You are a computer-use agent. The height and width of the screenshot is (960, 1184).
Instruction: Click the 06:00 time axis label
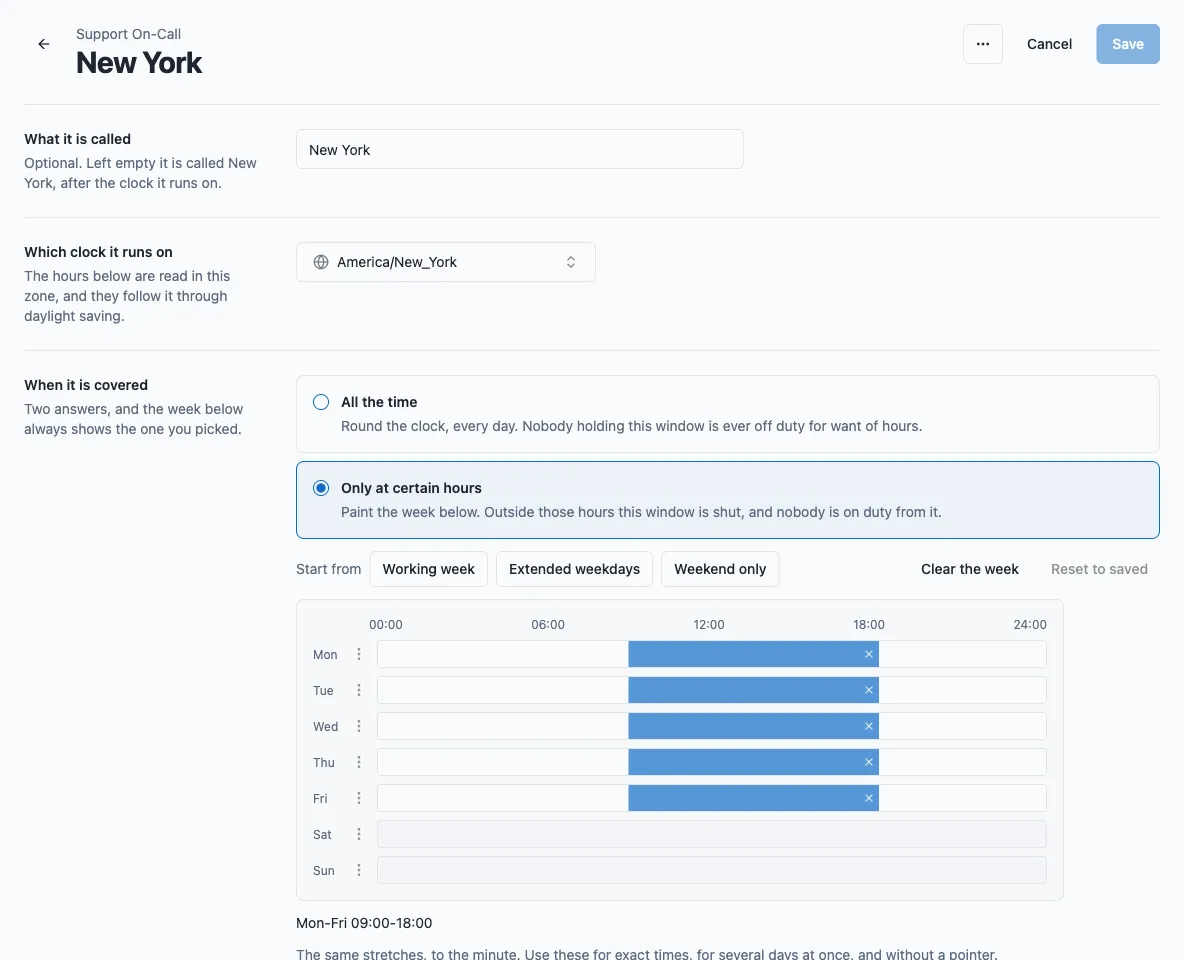click(547, 625)
